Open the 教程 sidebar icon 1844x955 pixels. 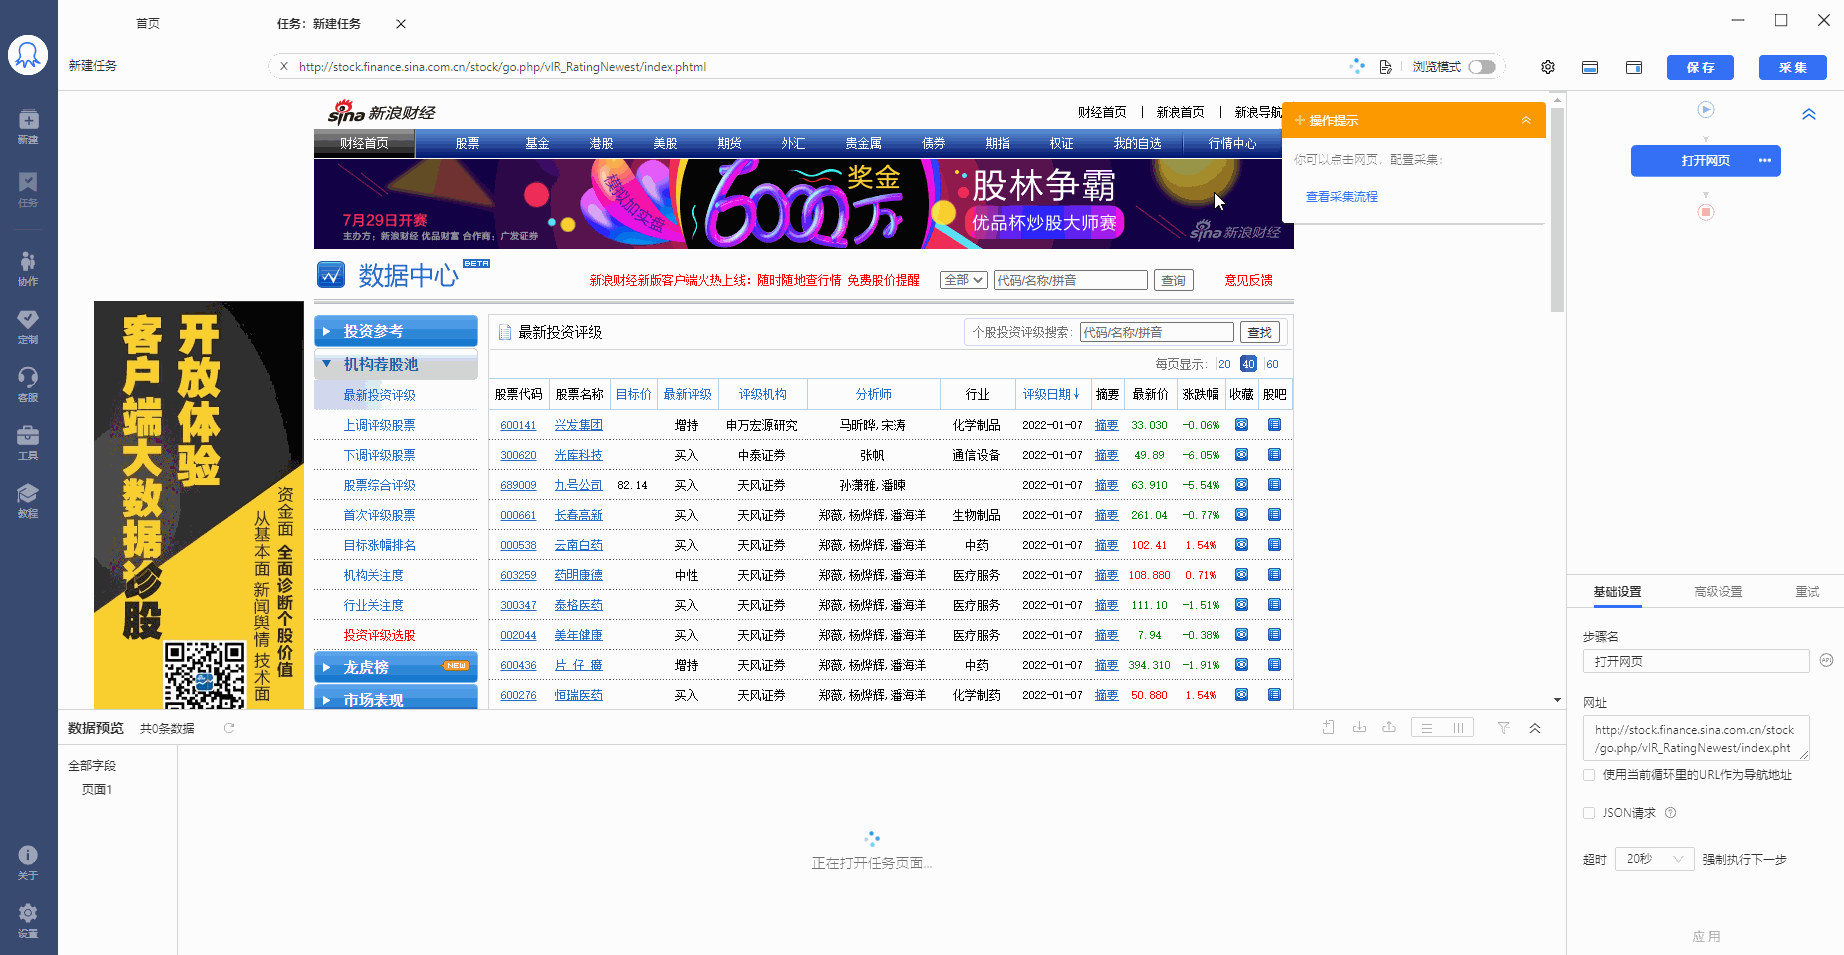pos(28,500)
